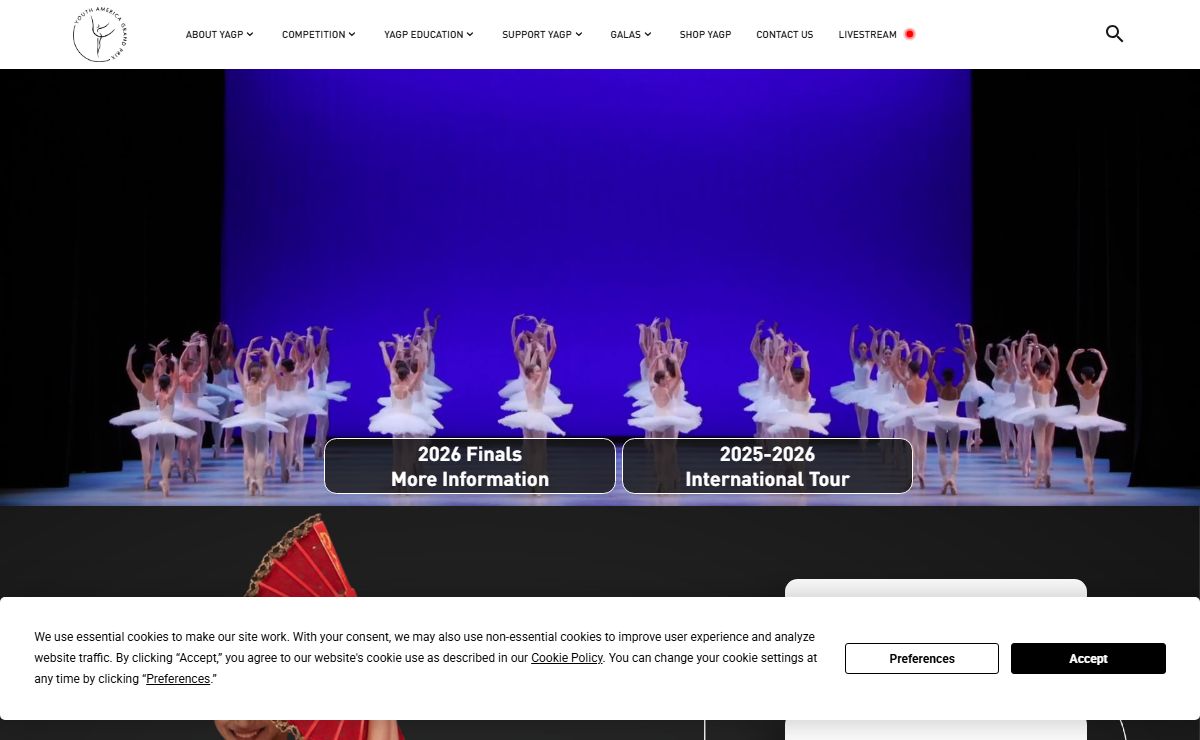Screen dimensions: 1200x740
Task: Open the search magnifier icon
Action: click(1114, 34)
